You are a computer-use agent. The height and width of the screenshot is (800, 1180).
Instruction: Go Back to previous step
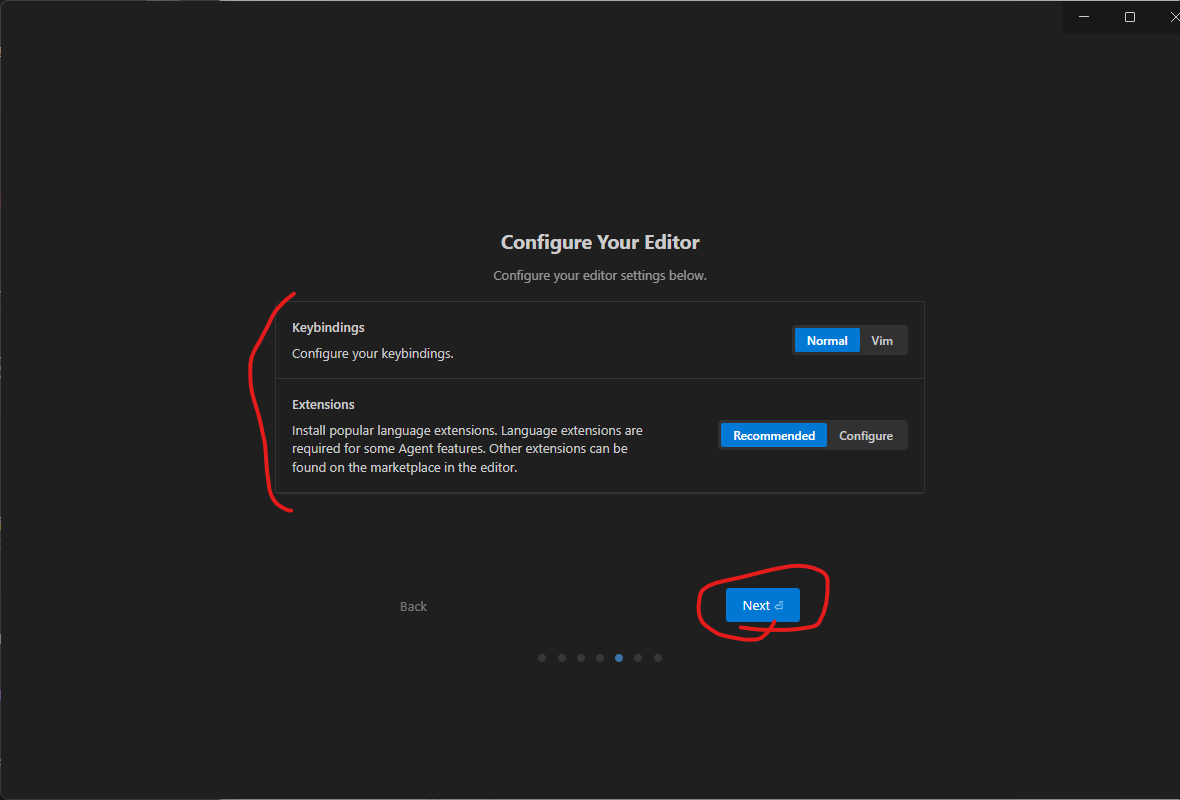(x=413, y=607)
